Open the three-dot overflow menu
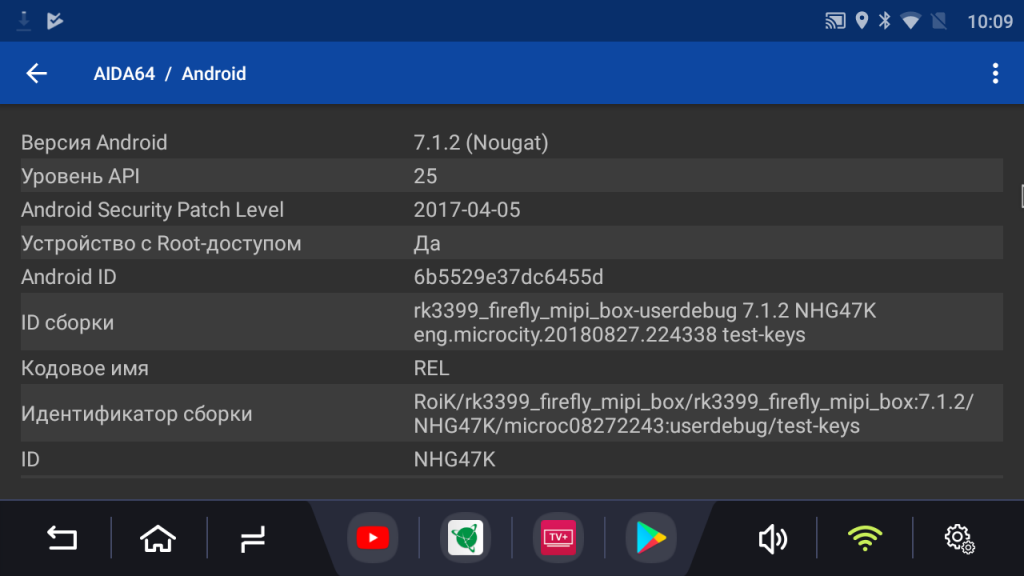This screenshot has width=1024, height=576. point(994,73)
